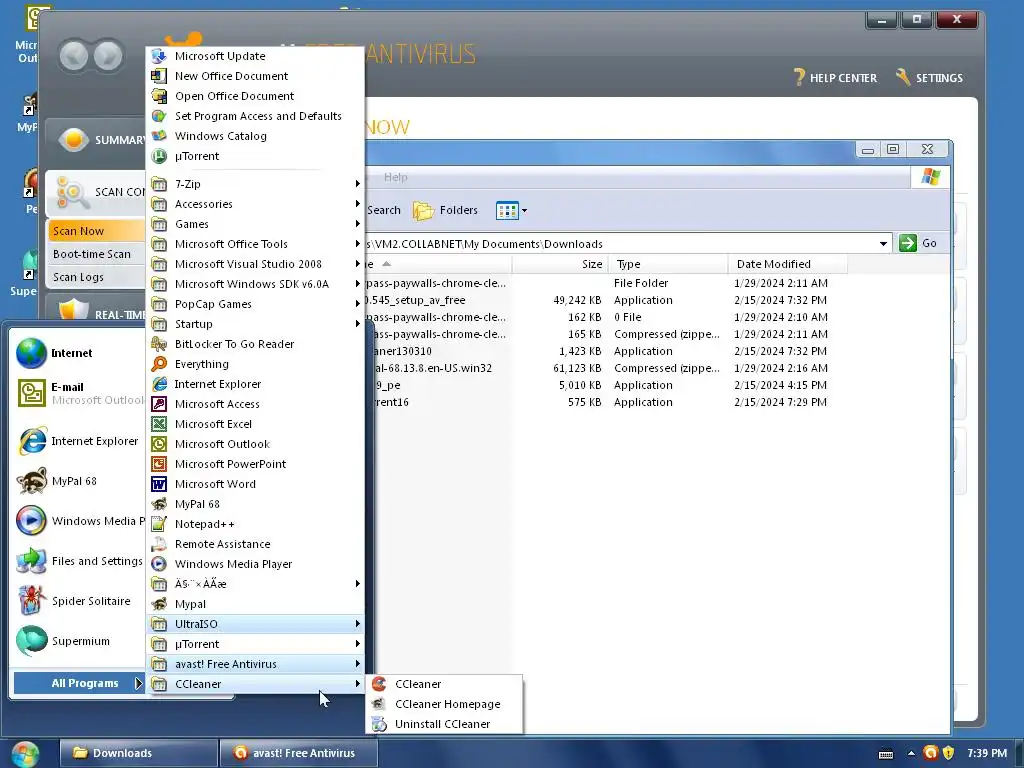Image resolution: width=1024 pixels, height=768 pixels.
Task: Open the avast Summary section
Action: pos(98,140)
